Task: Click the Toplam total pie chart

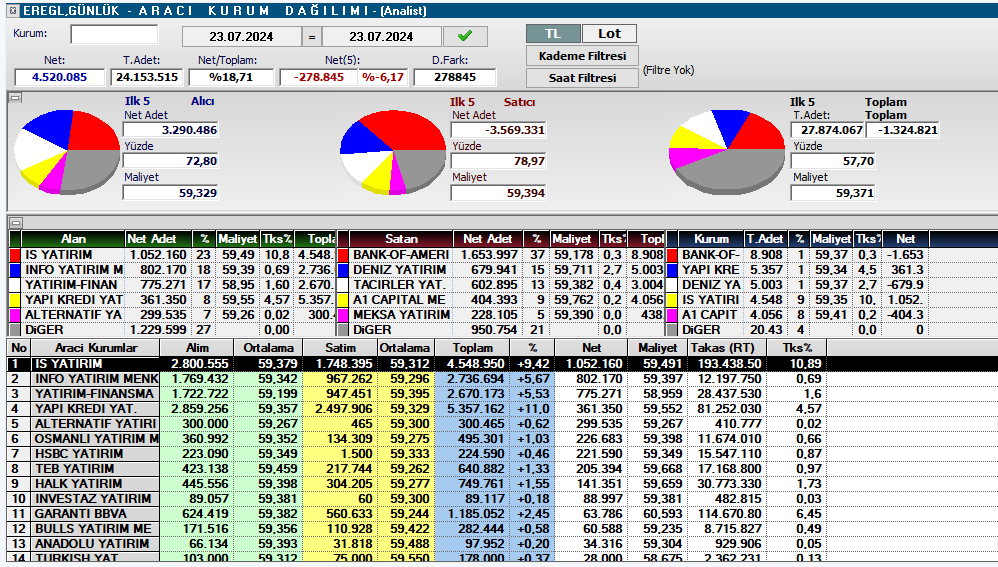Action: tap(726, 151)
